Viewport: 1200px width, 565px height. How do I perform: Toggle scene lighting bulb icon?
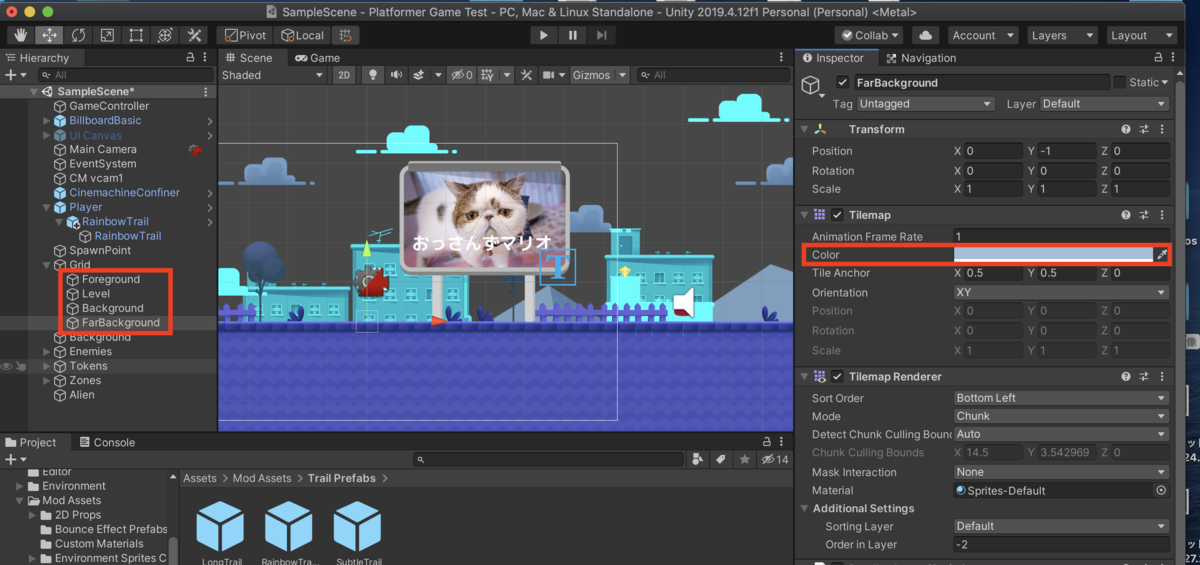[374, 75]
